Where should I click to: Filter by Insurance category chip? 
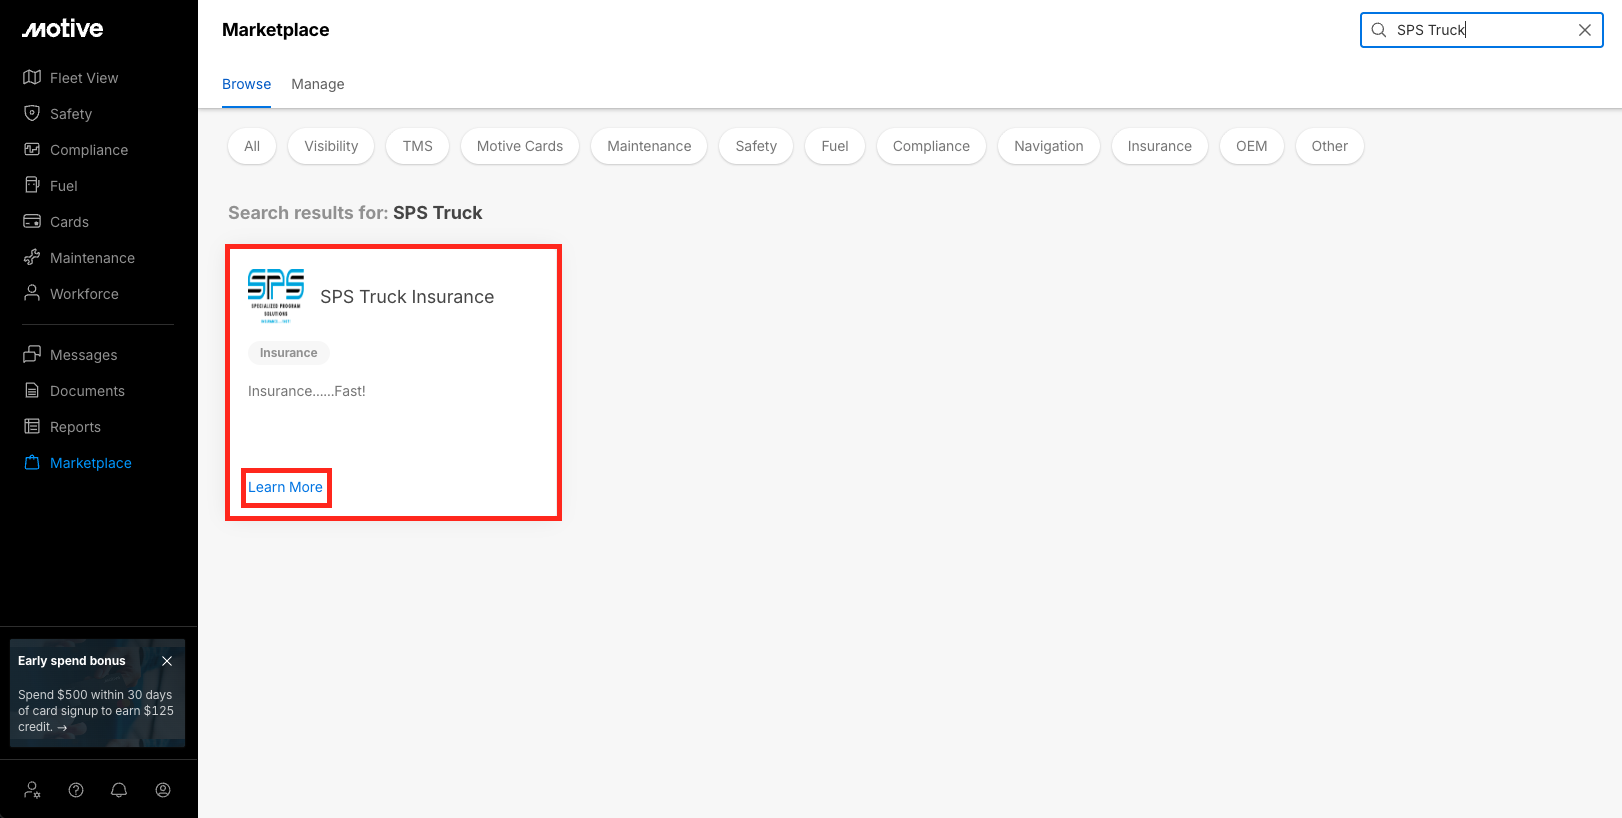(1160, 146)
